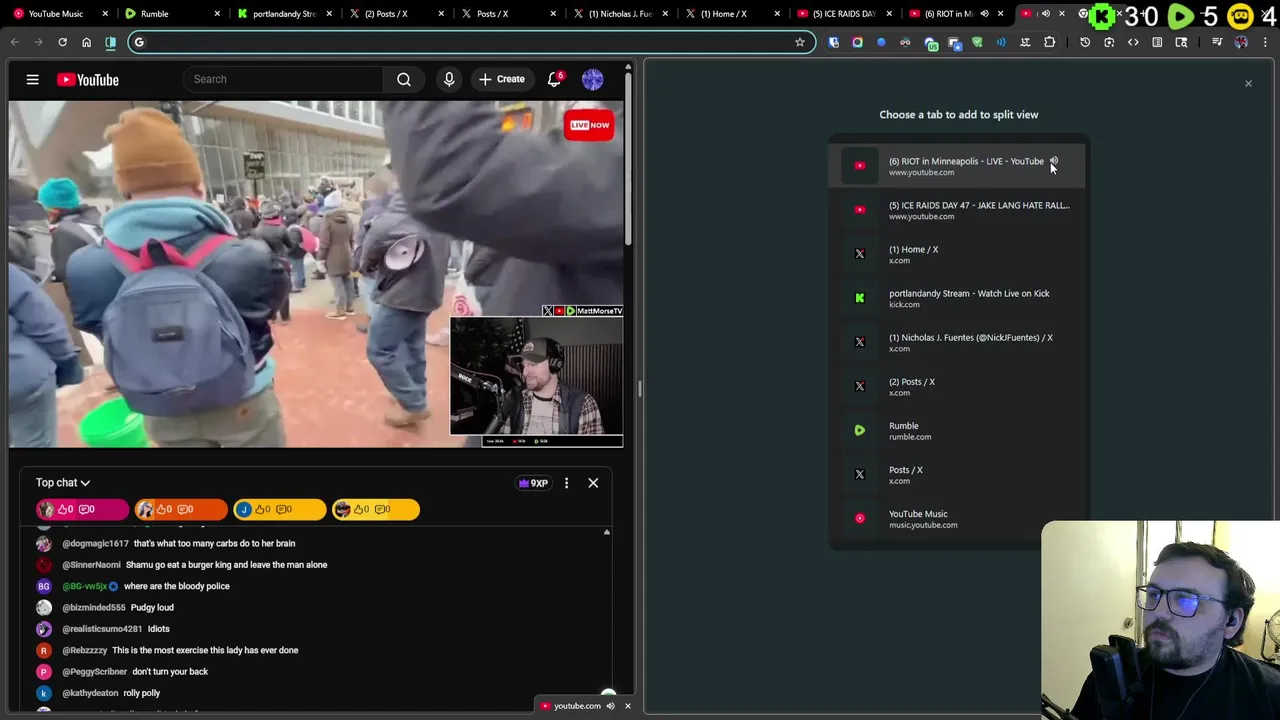The height and width of the screenshot is (720, 1280).
Task: Mute the youtube.com split-view pill speaker
Action: [x=610, y=706]
